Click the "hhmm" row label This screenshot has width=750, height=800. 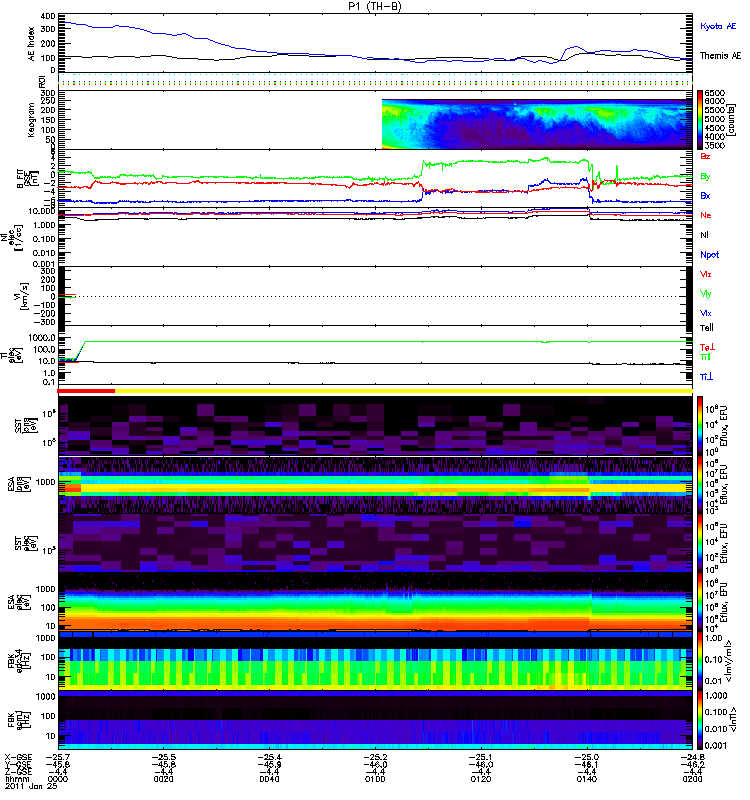15,779
